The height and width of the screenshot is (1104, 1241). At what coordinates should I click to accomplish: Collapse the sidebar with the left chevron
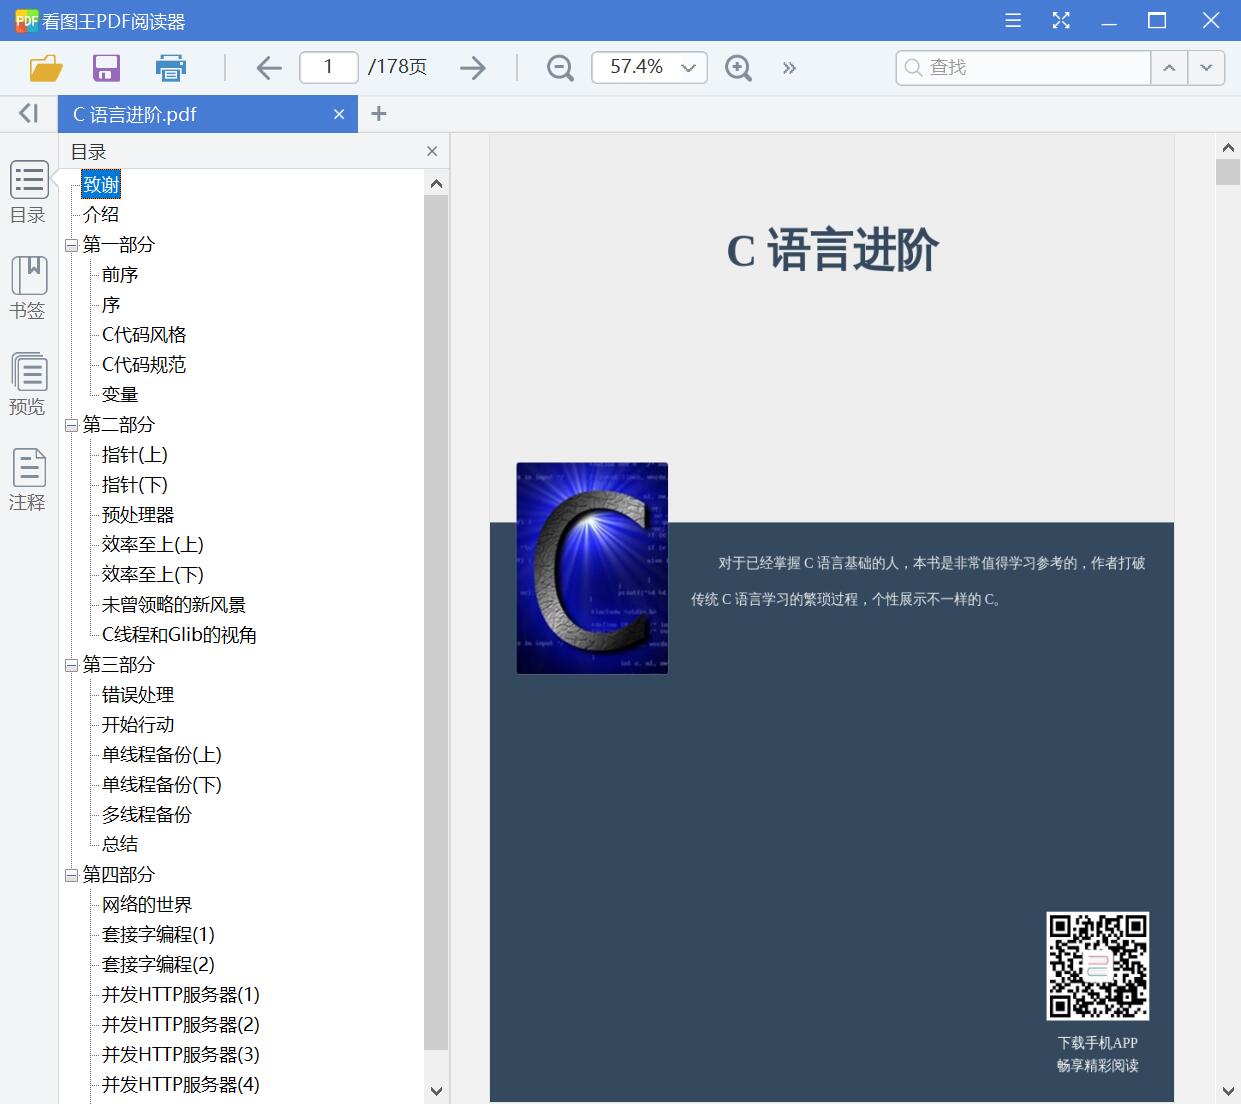[27, 113]
